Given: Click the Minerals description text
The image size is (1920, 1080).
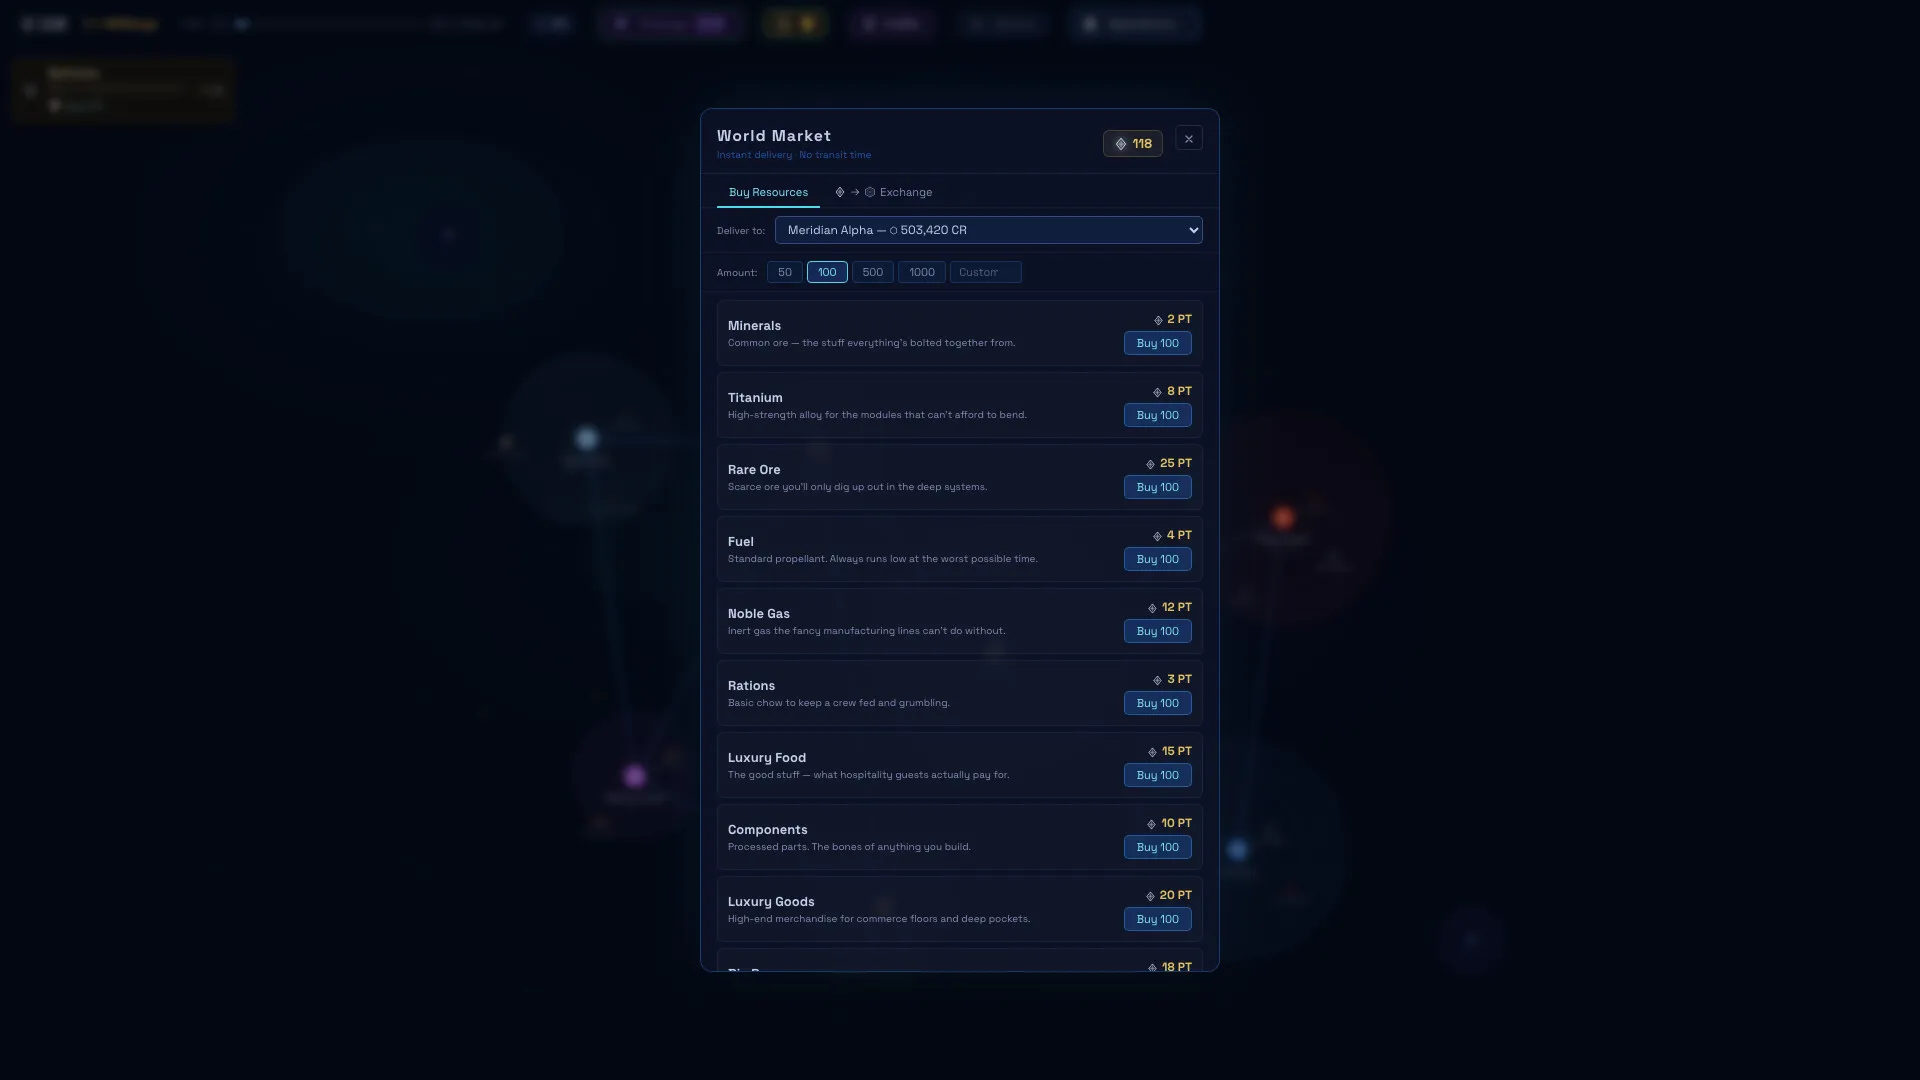Looking at the screenshot, I should pyautogui.click(x=871, y=343).
